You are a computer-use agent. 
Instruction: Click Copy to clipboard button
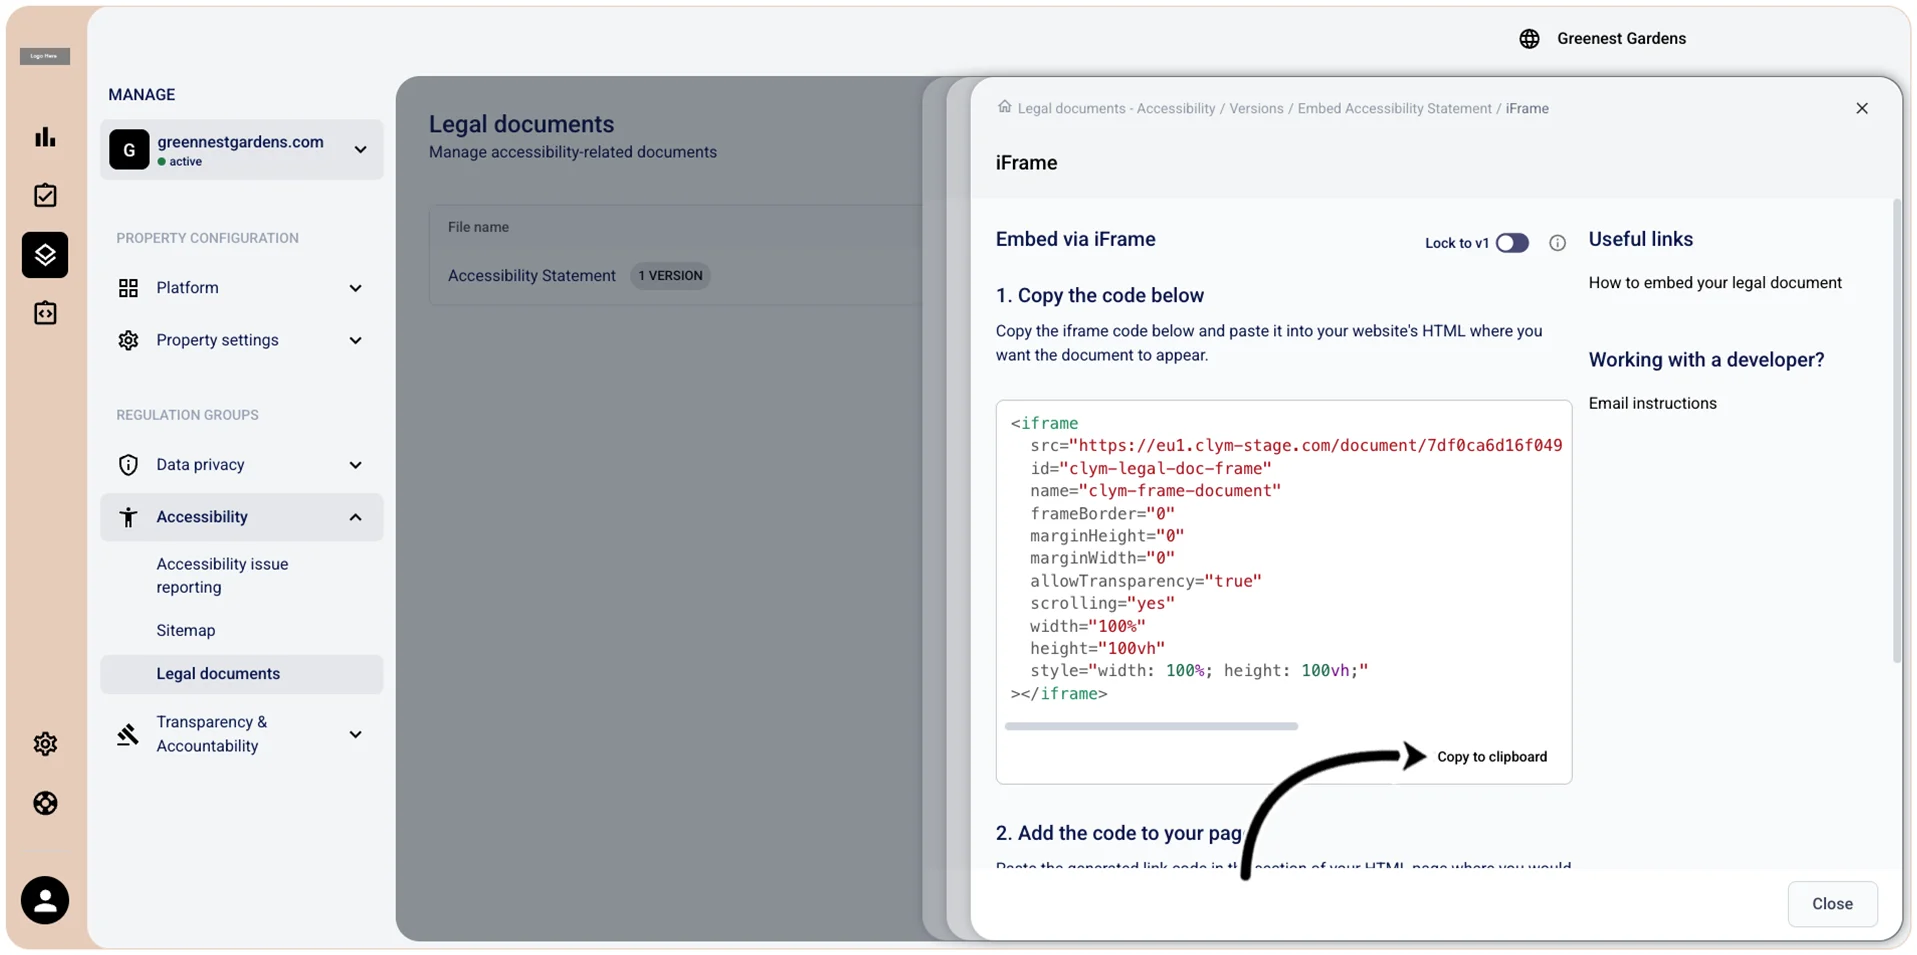point(1491,757)
